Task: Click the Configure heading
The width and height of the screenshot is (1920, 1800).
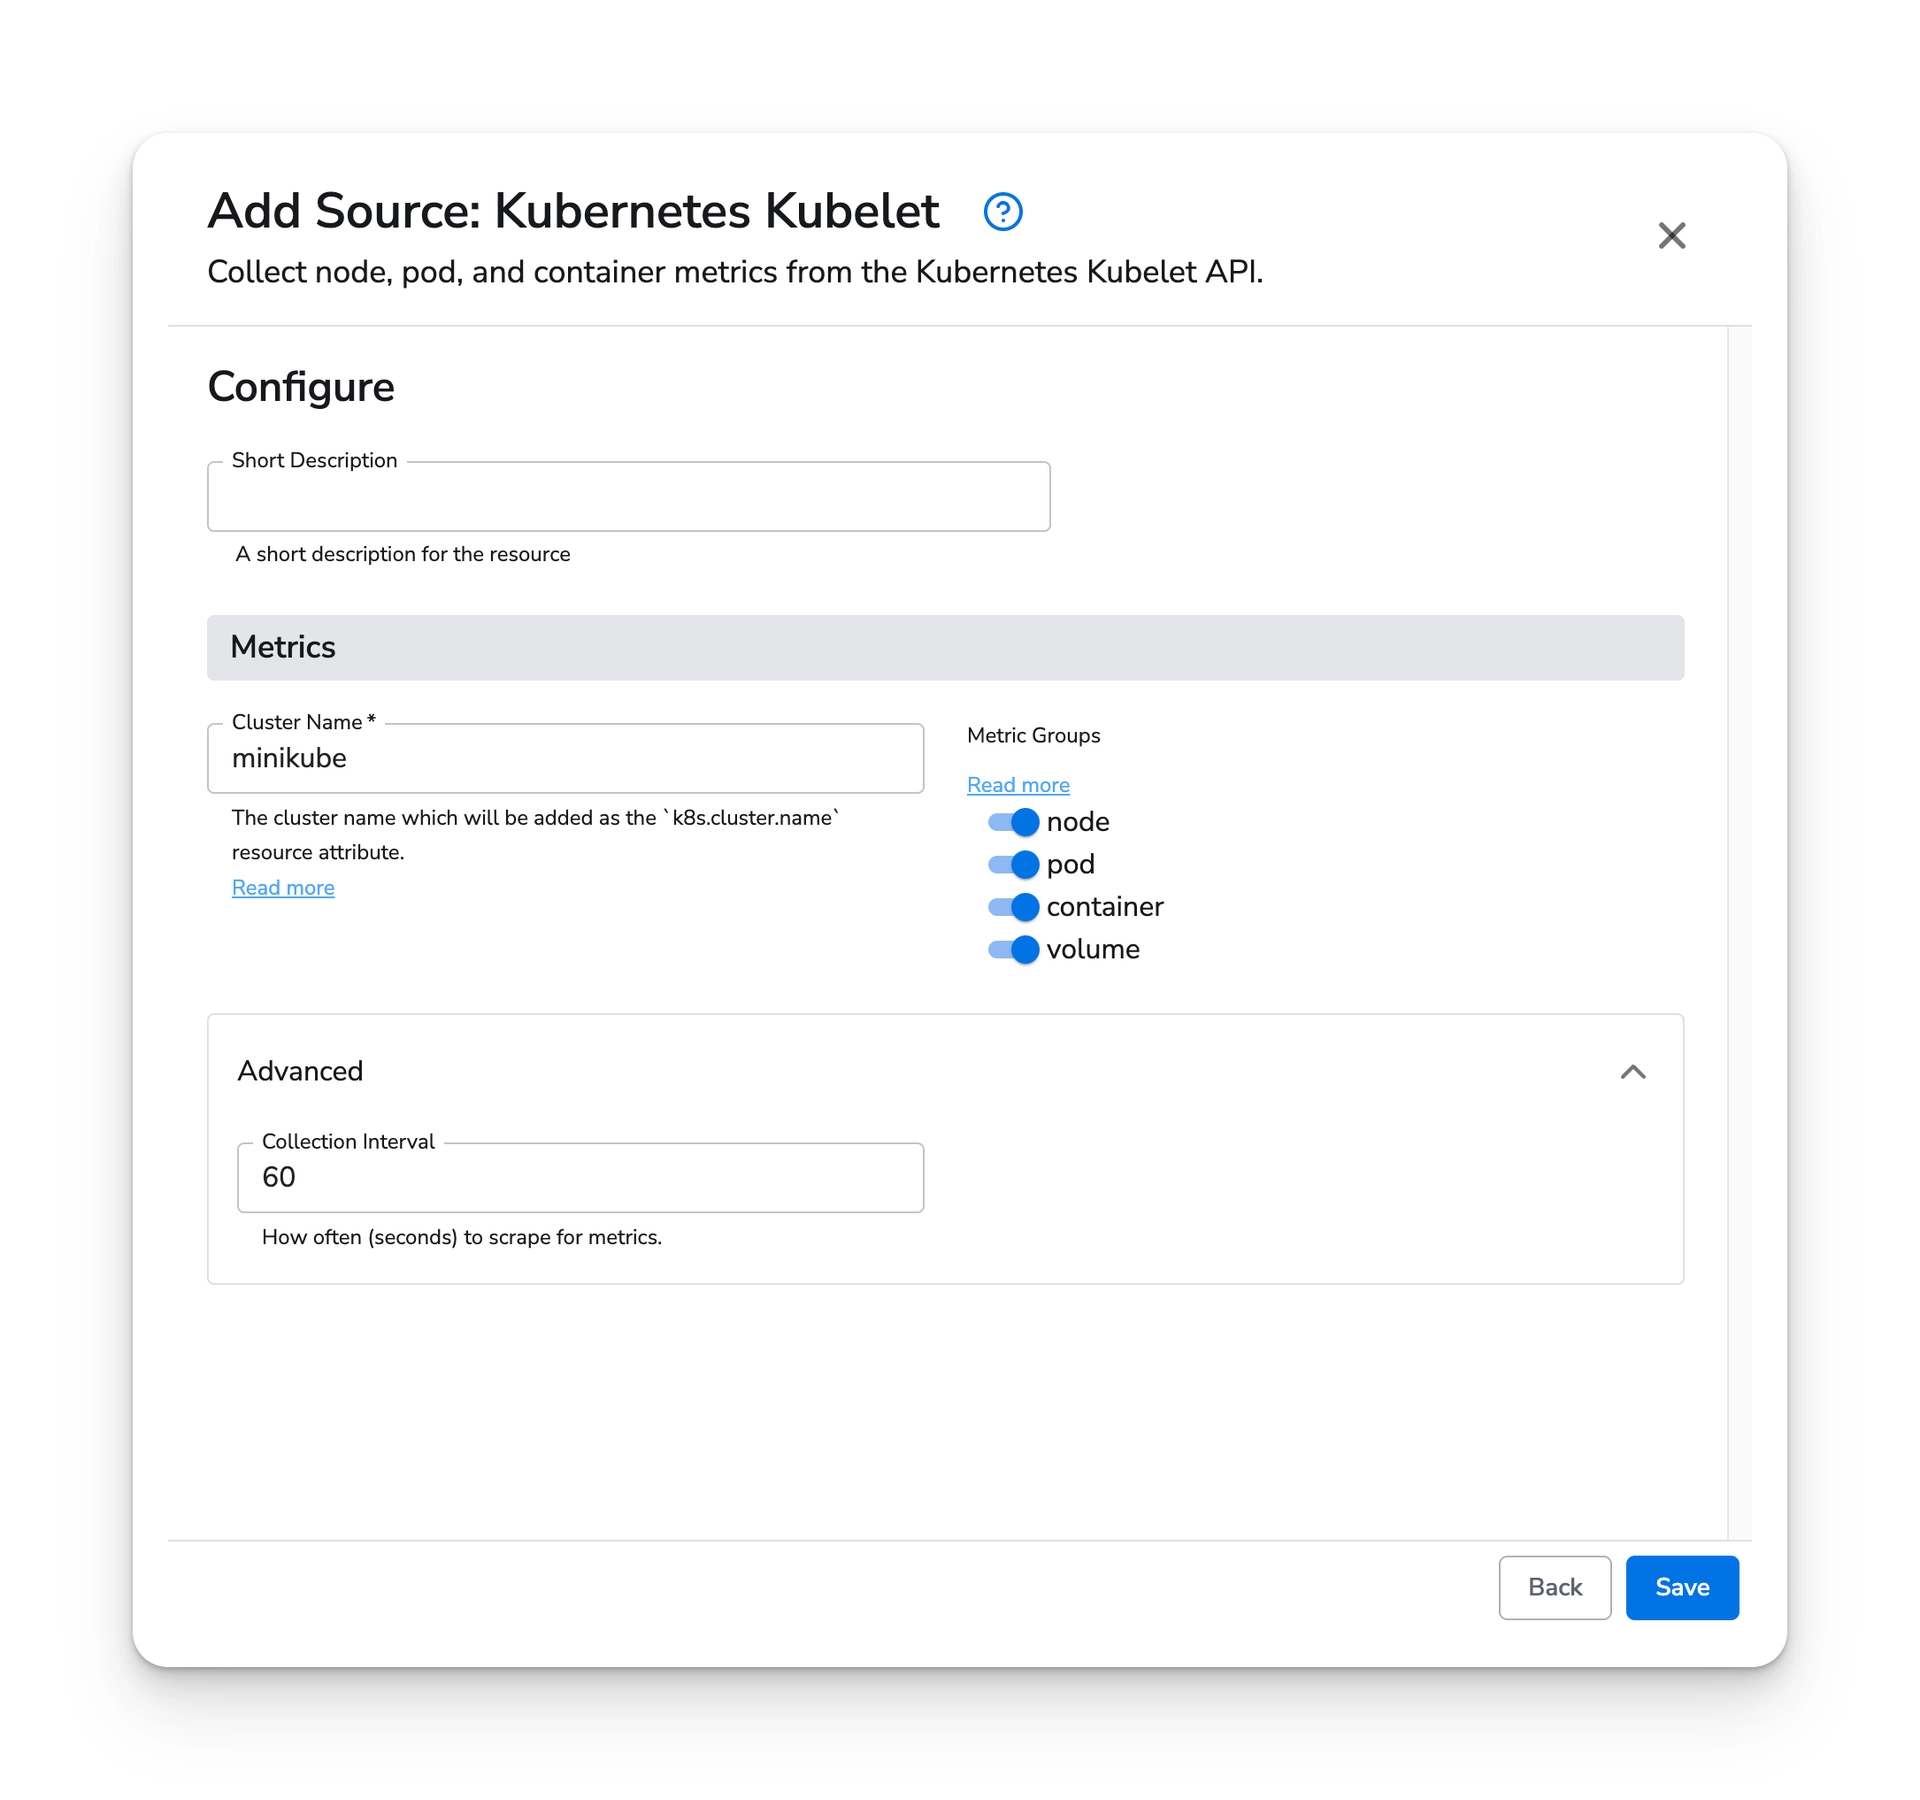Action: pyautogui.click(x=300, y=387)
